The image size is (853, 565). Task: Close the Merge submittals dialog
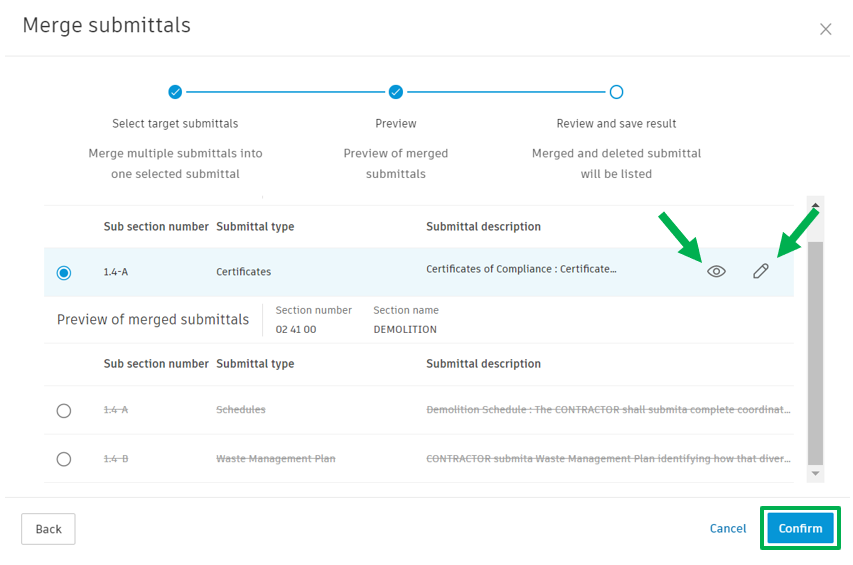(x=825, y=29)
